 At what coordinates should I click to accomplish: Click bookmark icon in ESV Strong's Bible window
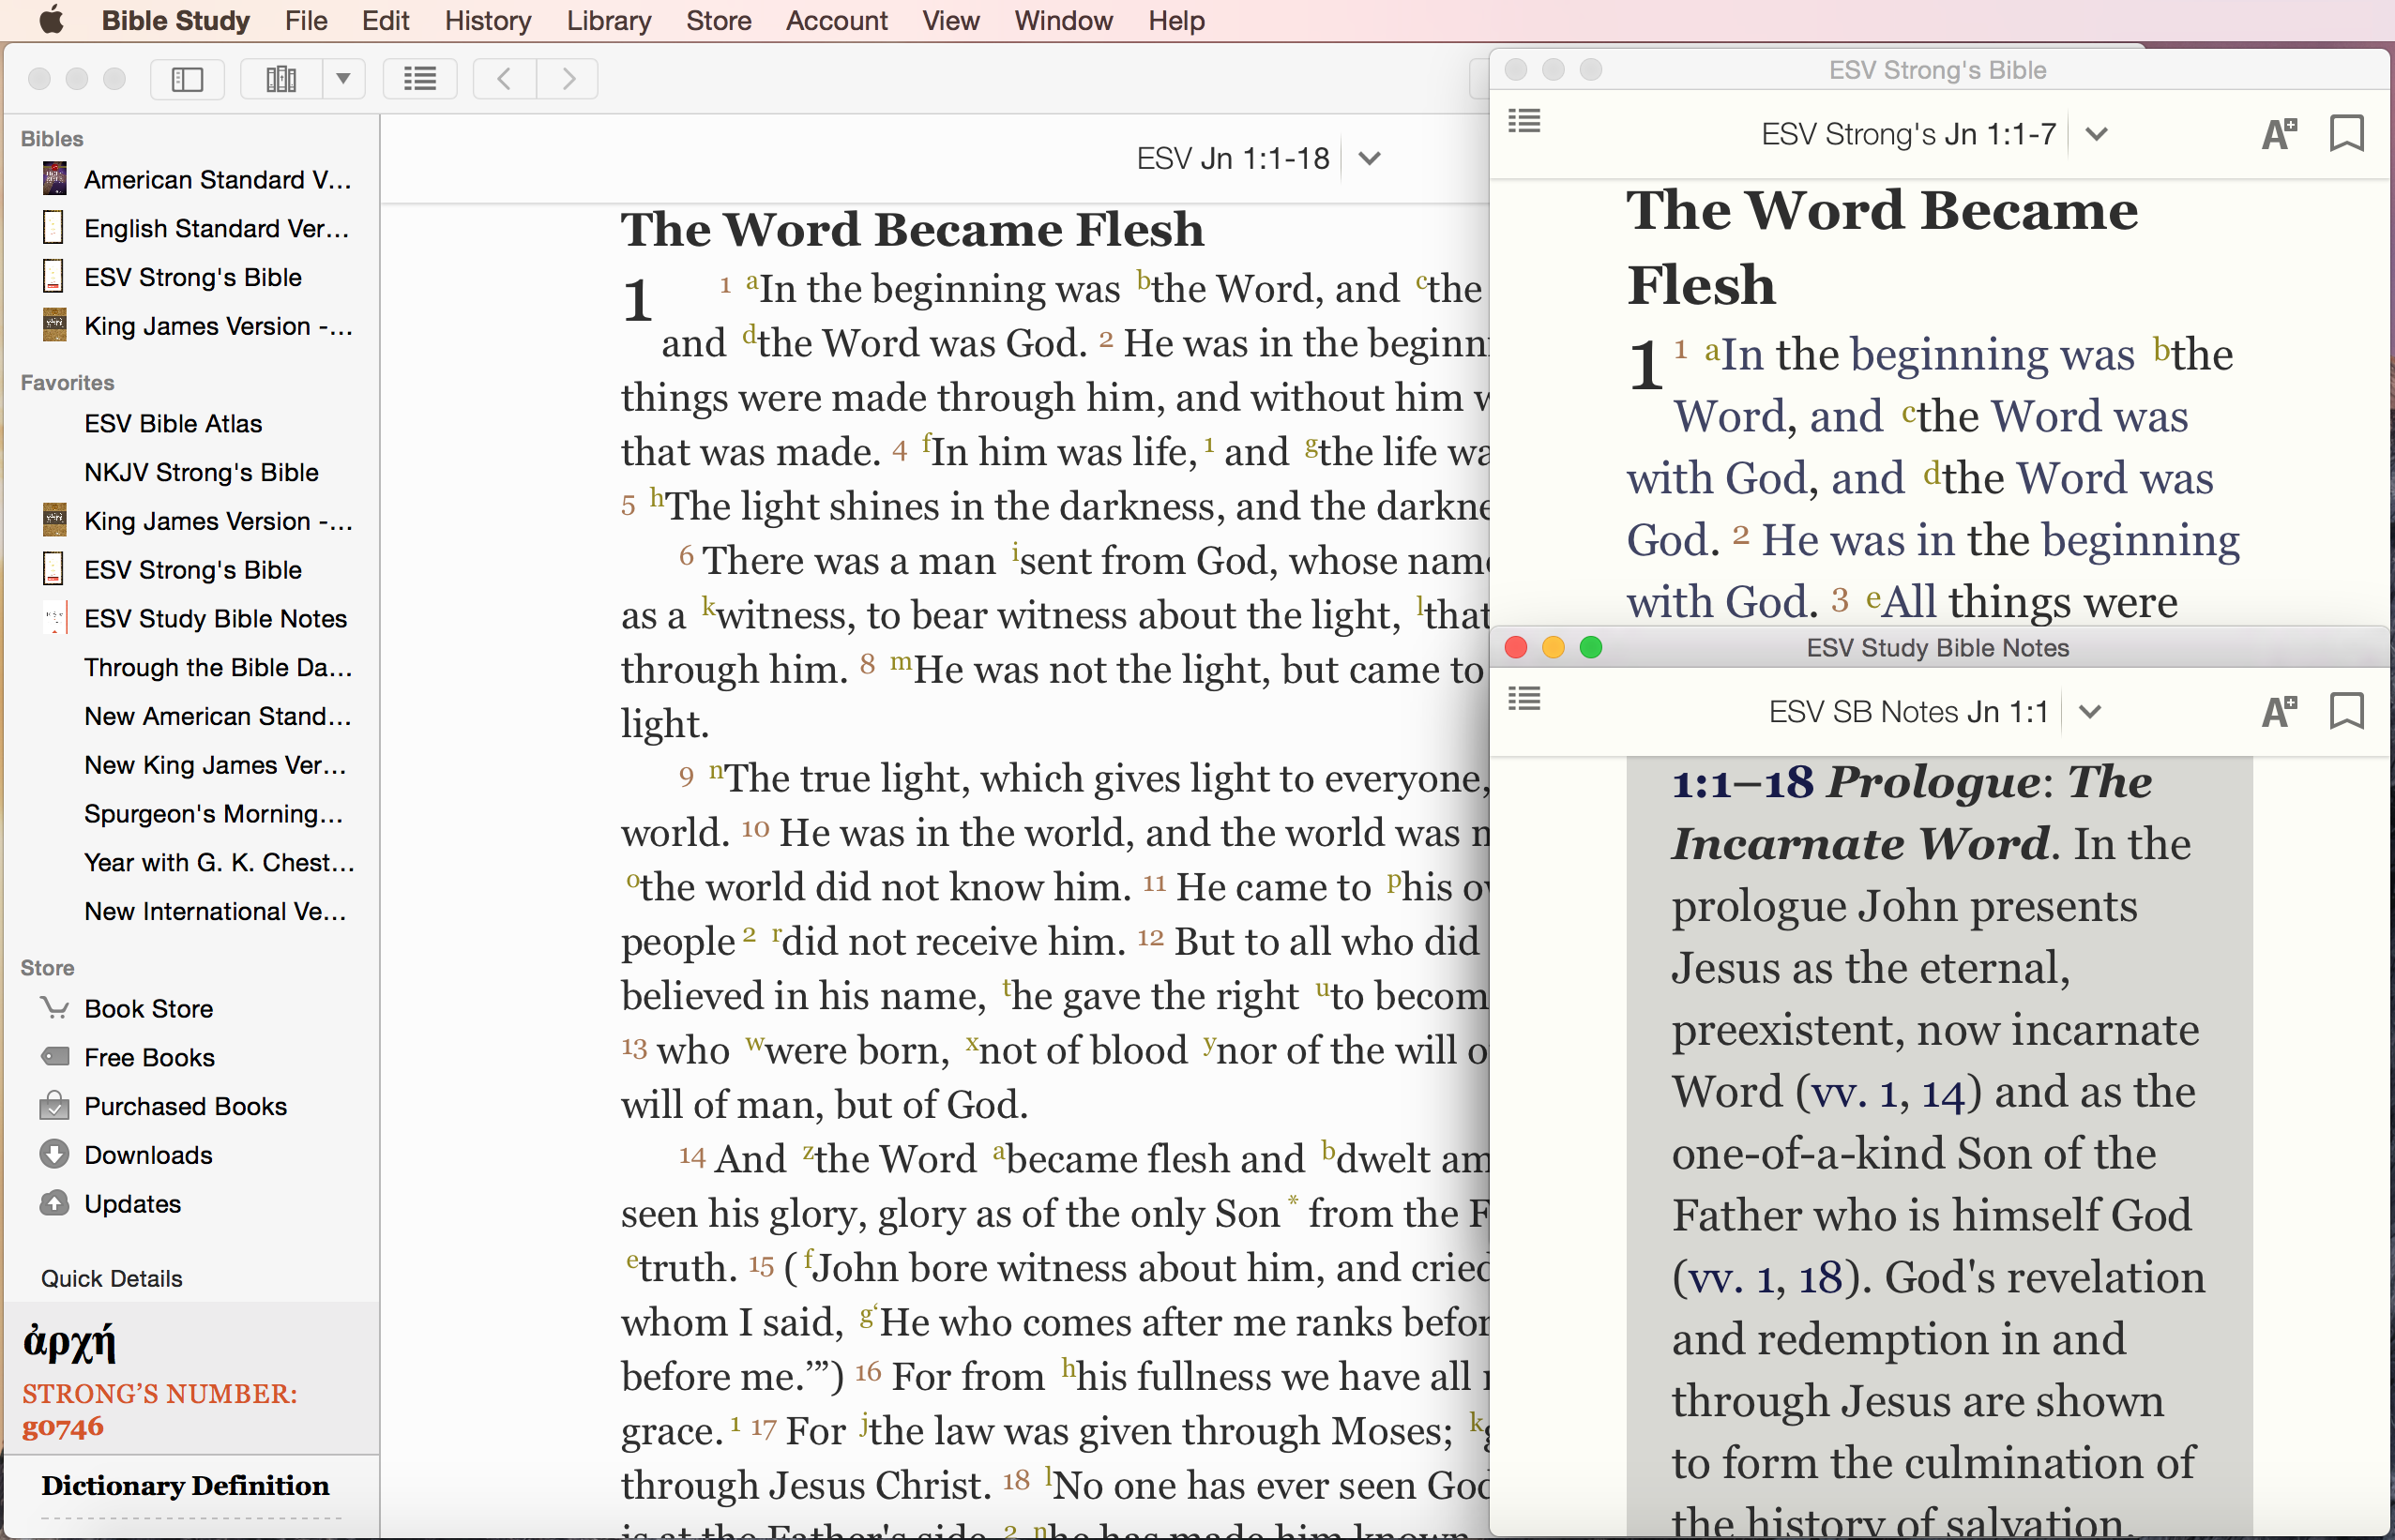(x=2346, y=133)
